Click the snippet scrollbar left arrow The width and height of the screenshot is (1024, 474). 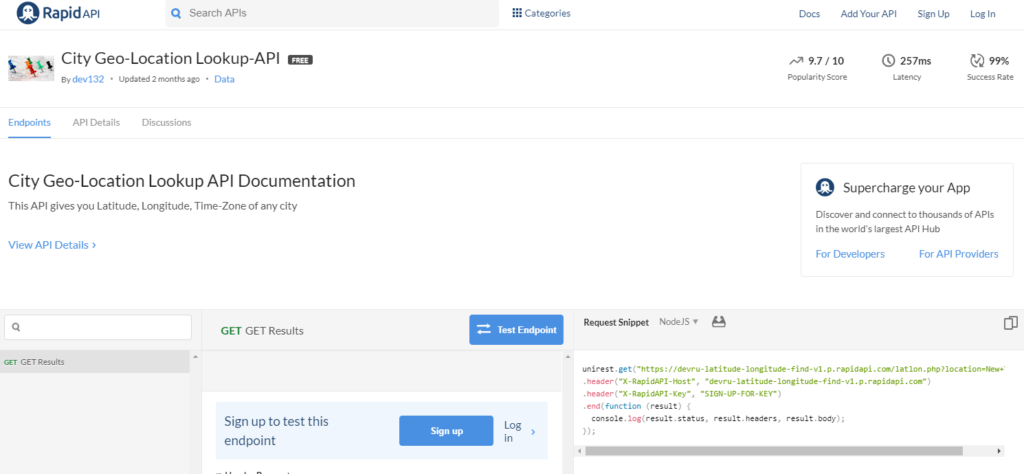point(579,451)
